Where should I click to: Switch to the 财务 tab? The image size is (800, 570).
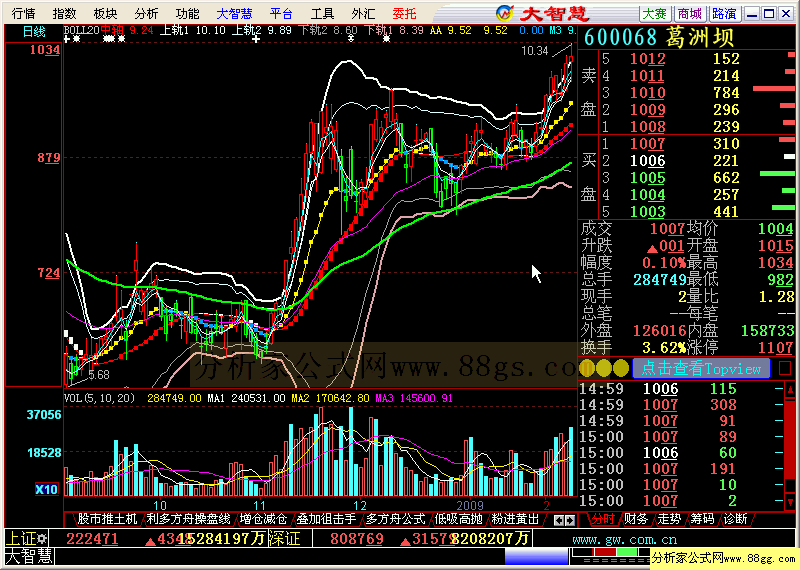(x=636, y=519)
